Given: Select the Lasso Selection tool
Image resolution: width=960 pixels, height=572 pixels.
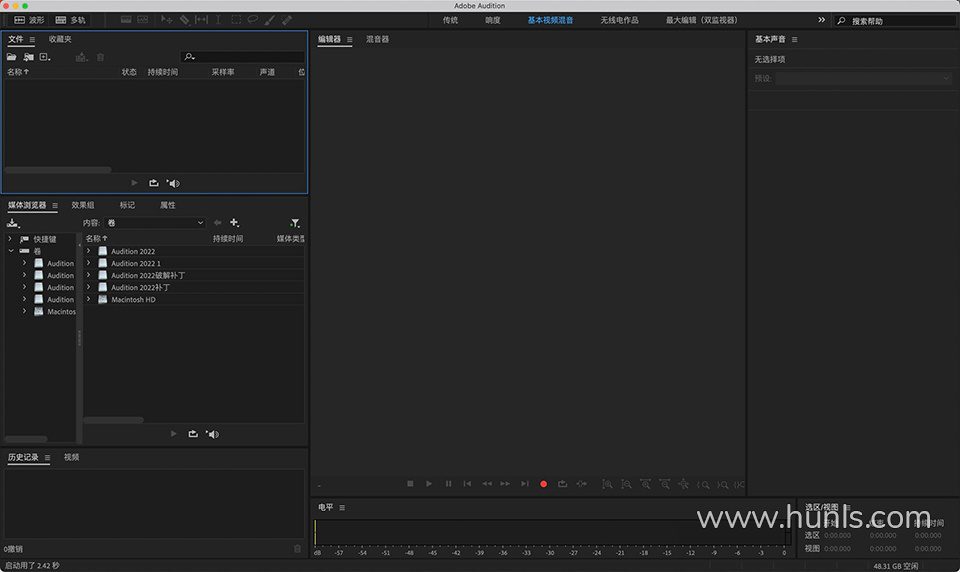Looking at the screenshot, I should (x=253, y=20).
